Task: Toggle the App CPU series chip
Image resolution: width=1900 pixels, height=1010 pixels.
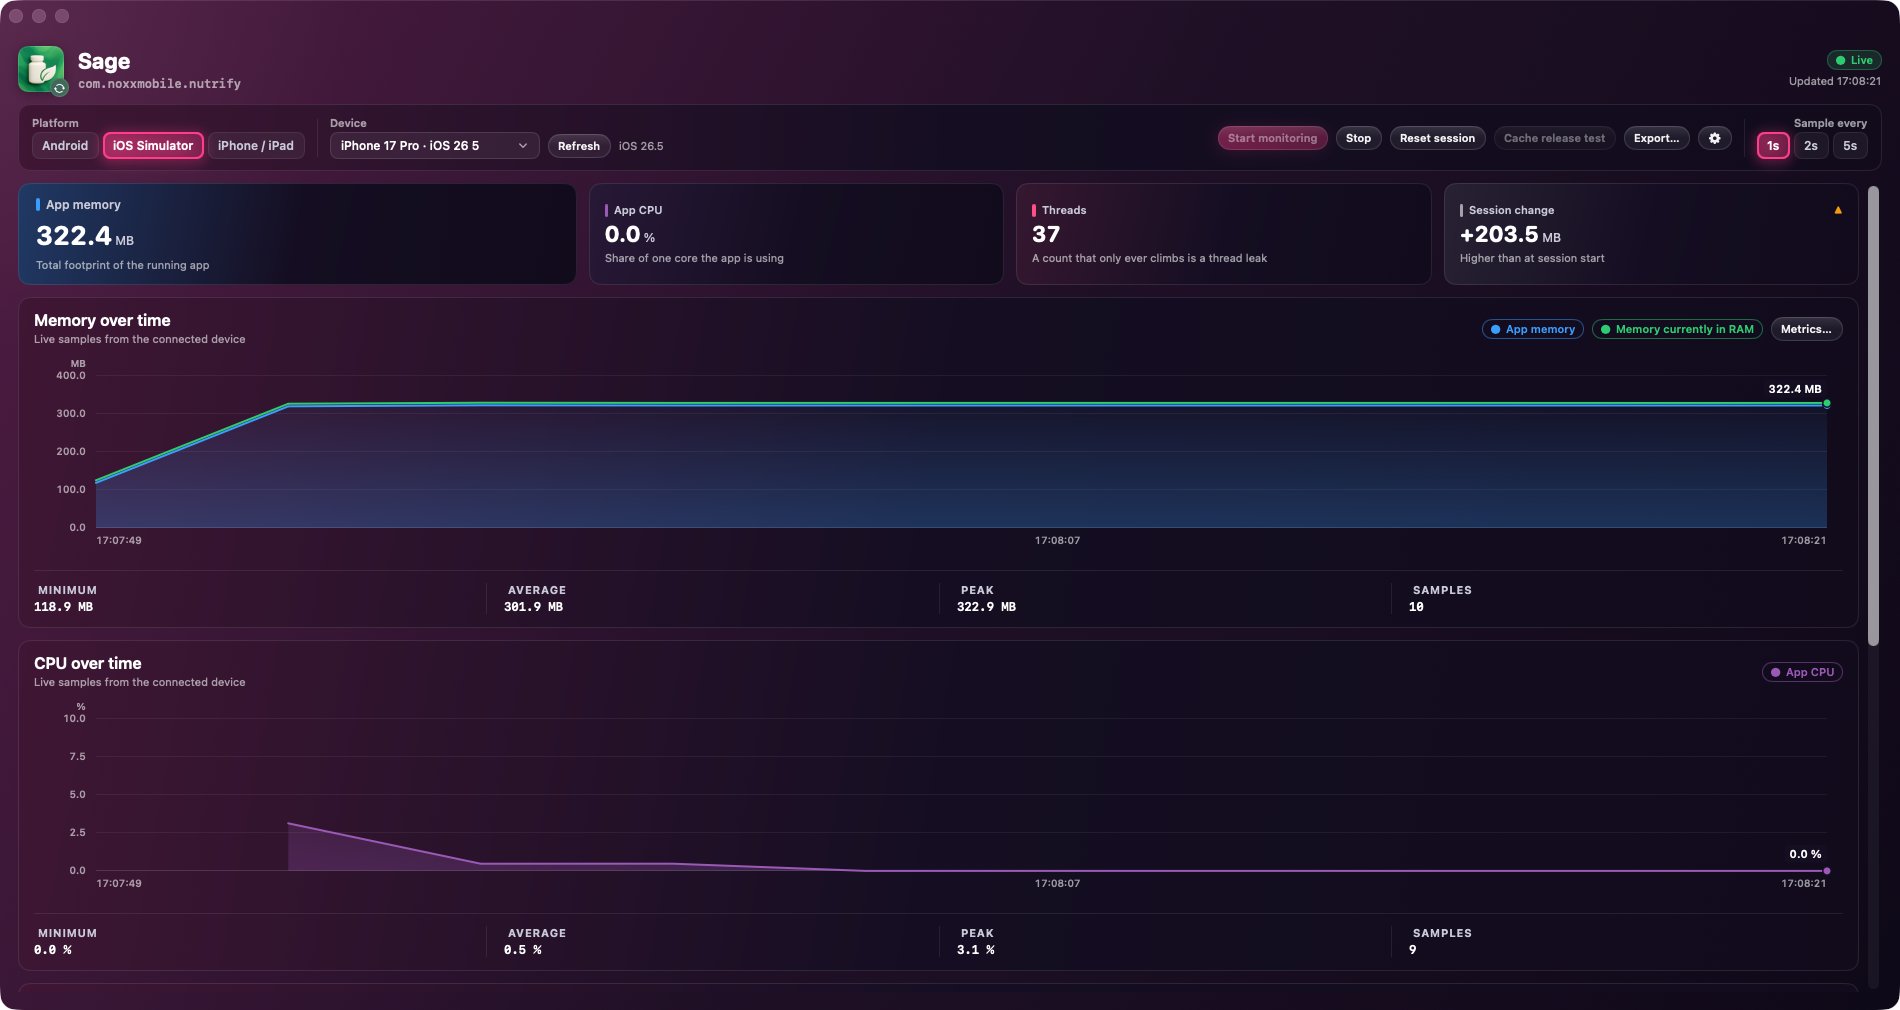Action: 1802,672
